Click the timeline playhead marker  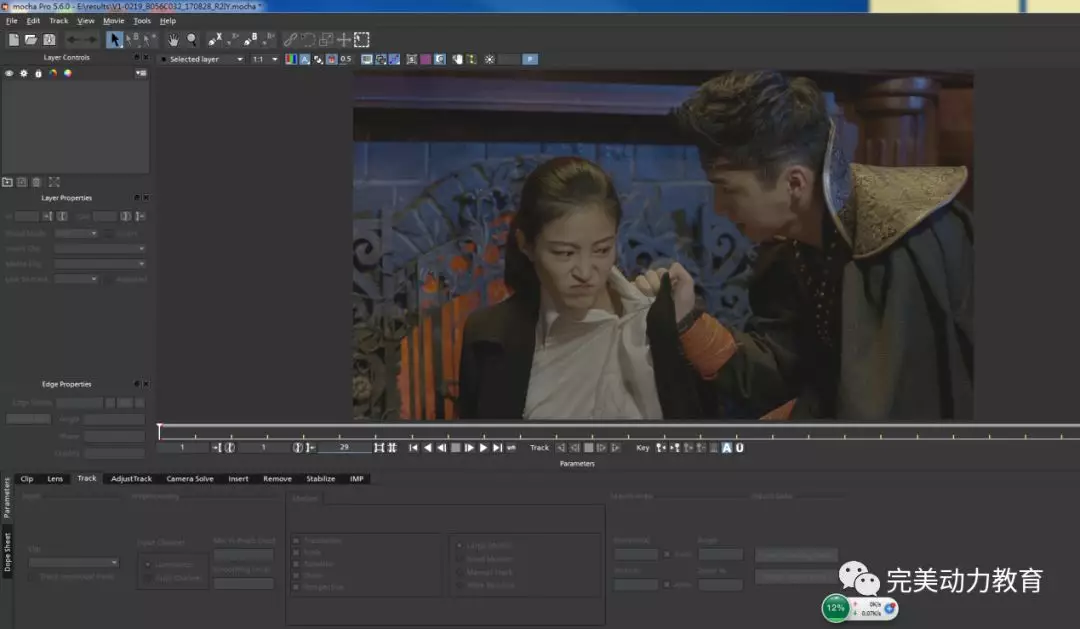click(159, 431)
